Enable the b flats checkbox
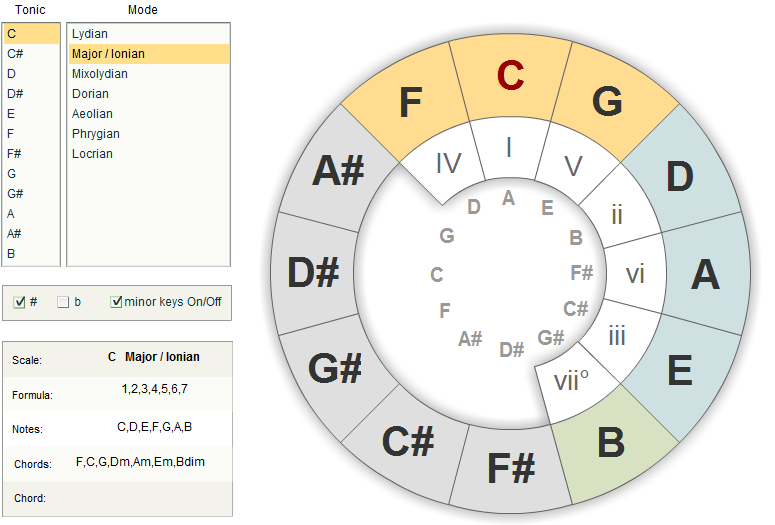775x525 pixels. tap(63, 302)
